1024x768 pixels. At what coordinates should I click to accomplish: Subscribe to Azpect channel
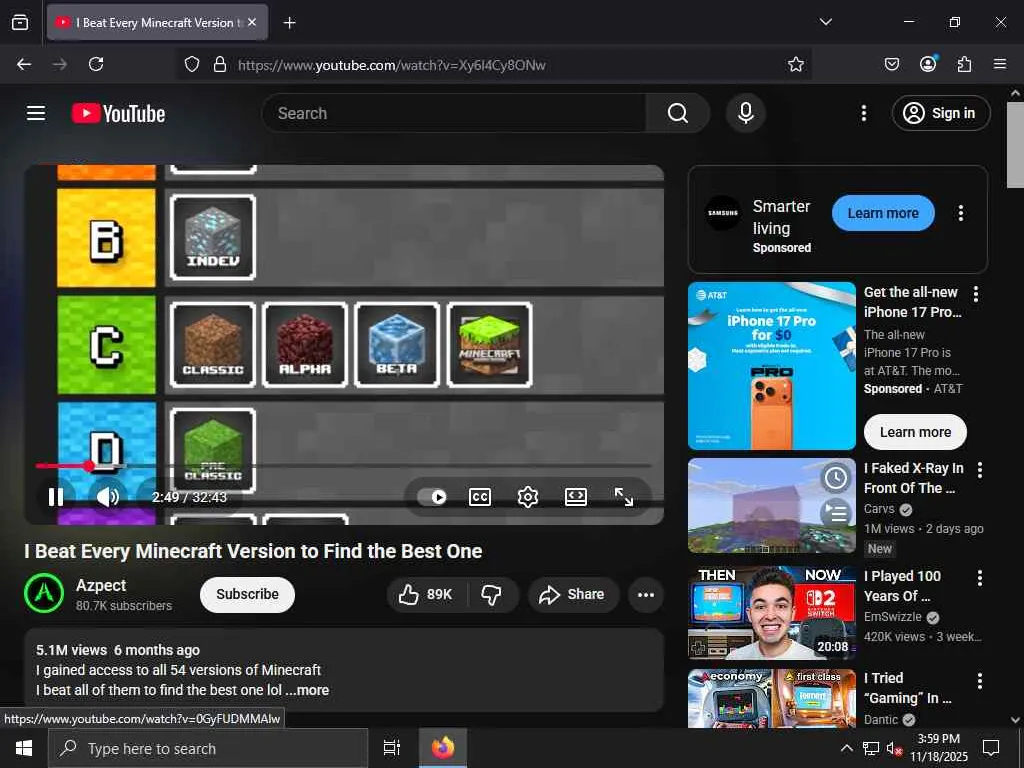(x=248, y=594)
